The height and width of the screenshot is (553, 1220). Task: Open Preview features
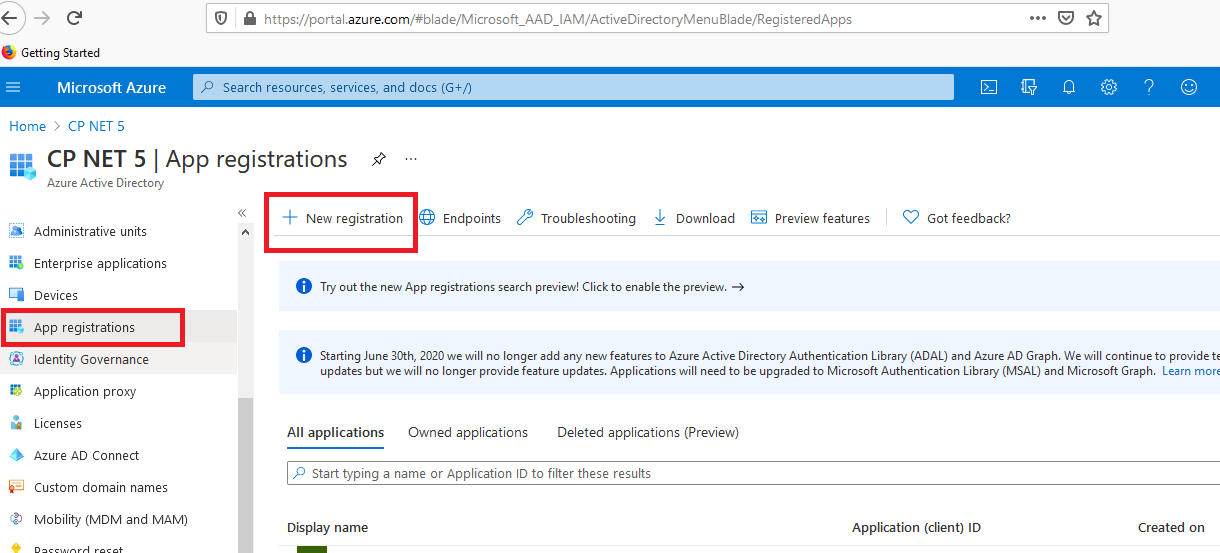(810, 218)
